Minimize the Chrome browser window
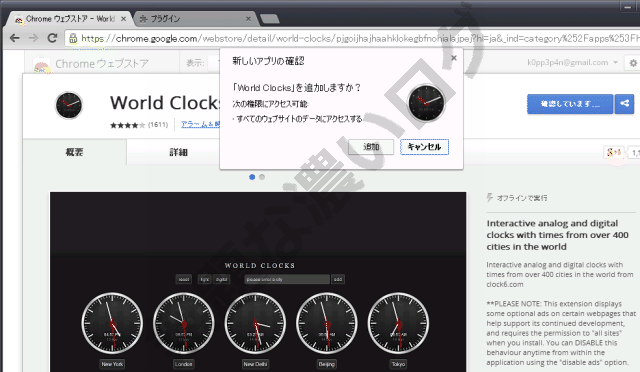 (628, 7)
